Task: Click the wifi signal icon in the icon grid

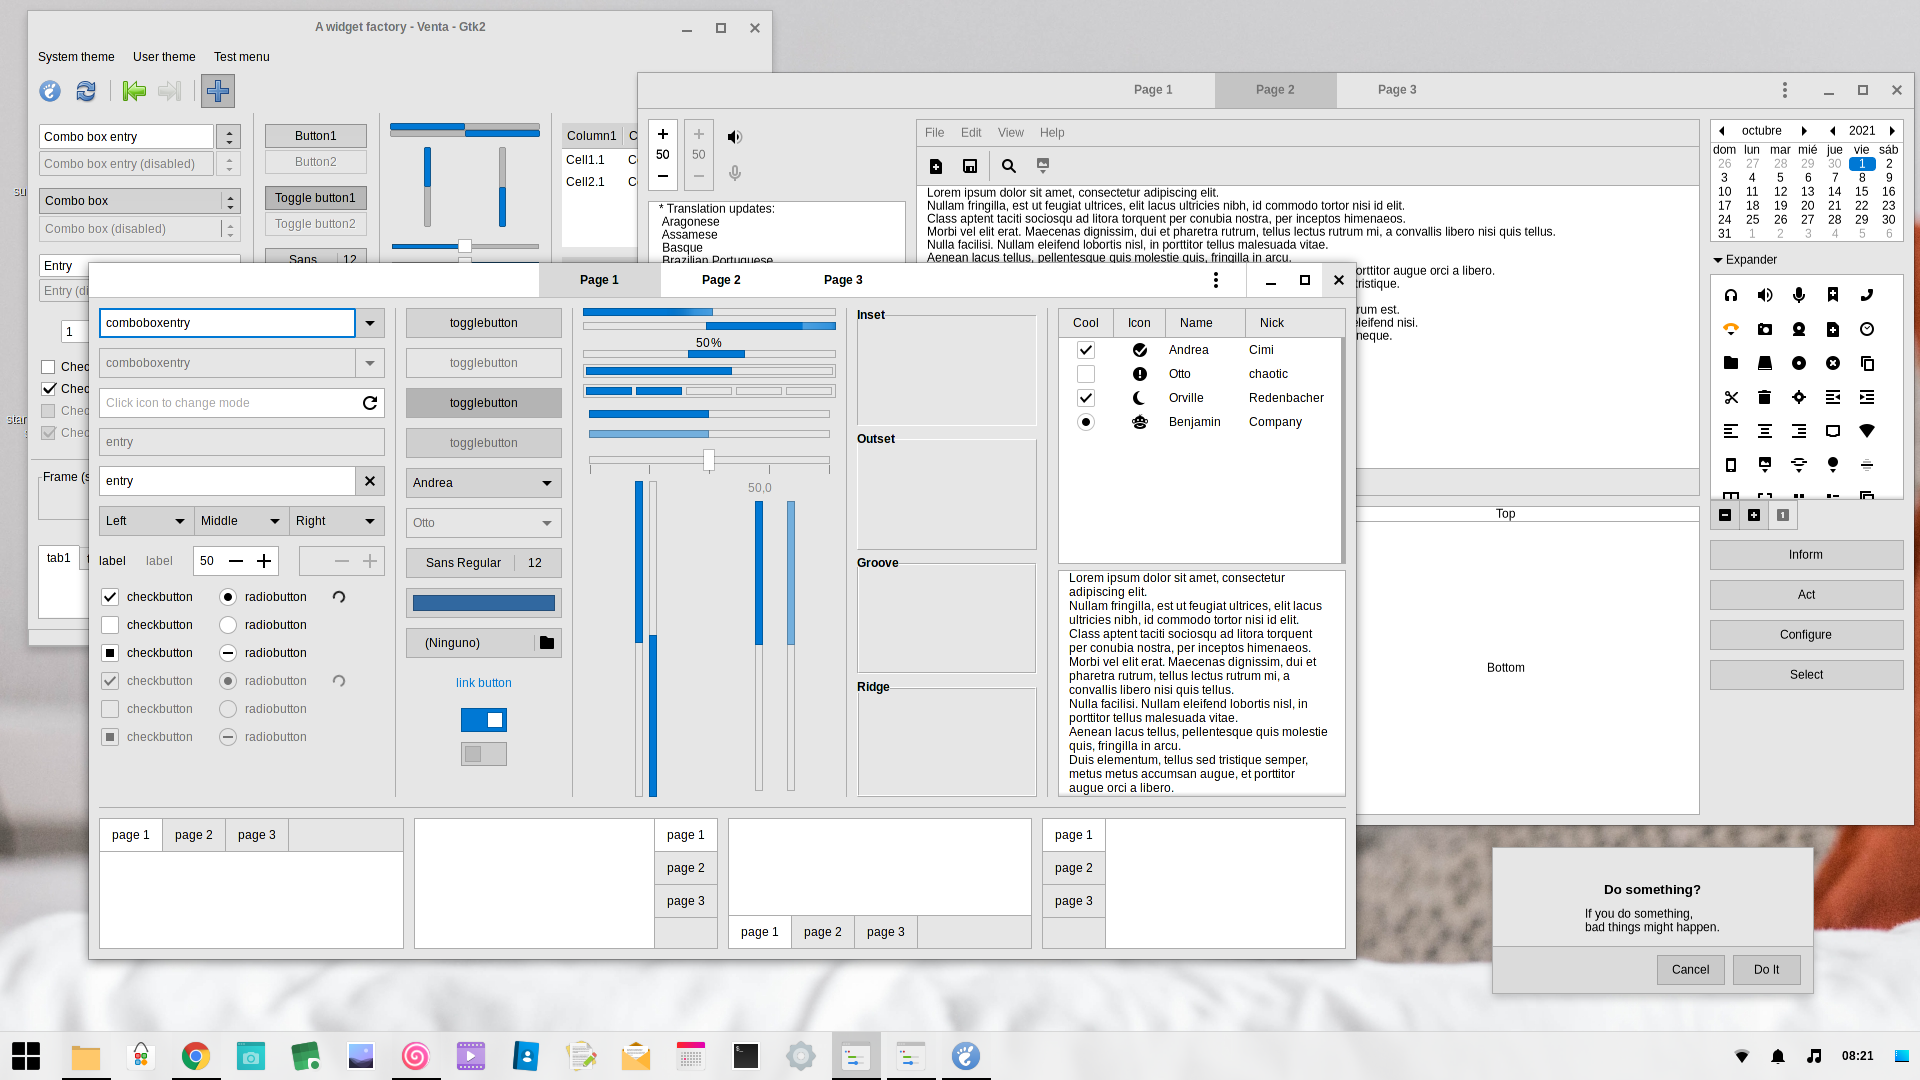Action: coord(1867,431)
